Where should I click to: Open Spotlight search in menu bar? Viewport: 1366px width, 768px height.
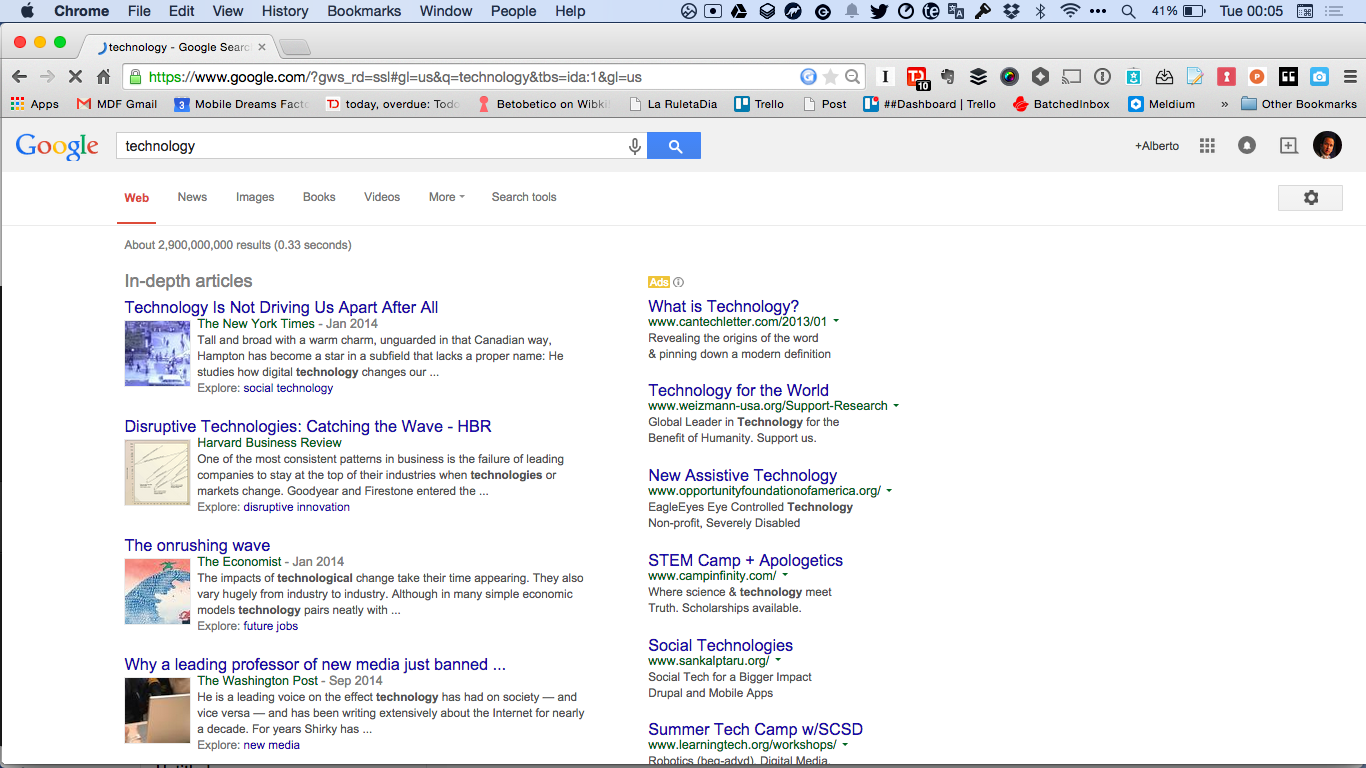click(x=1129, y=11)
